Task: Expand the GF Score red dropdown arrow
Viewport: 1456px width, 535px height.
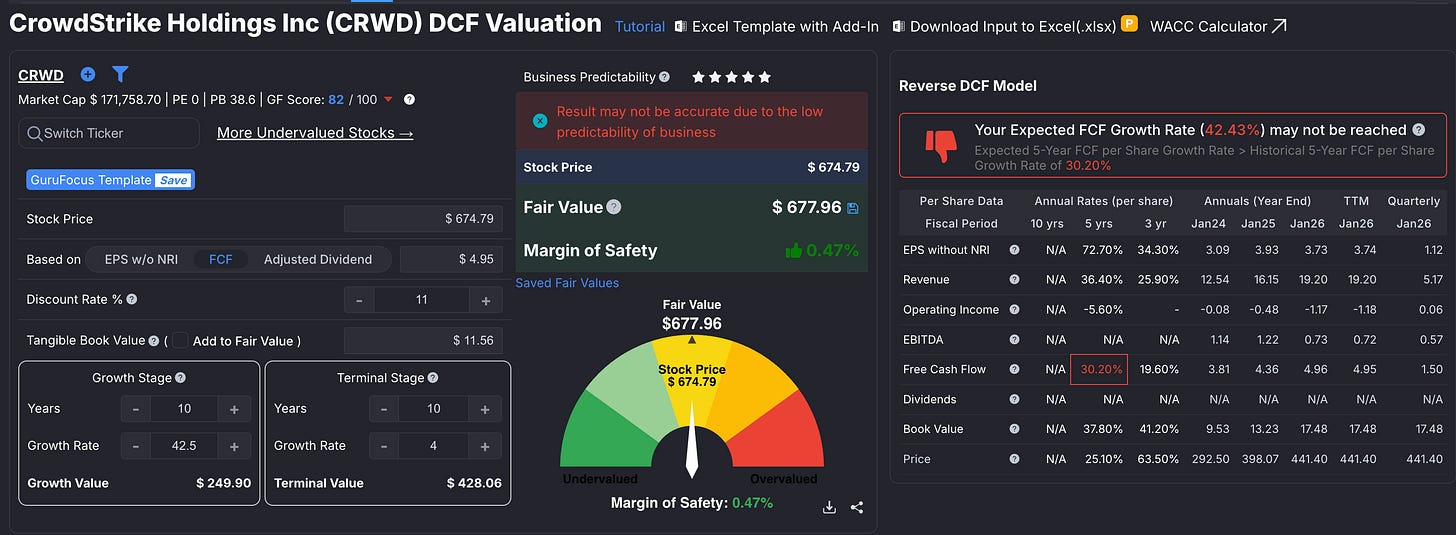Action: [389, 99]
